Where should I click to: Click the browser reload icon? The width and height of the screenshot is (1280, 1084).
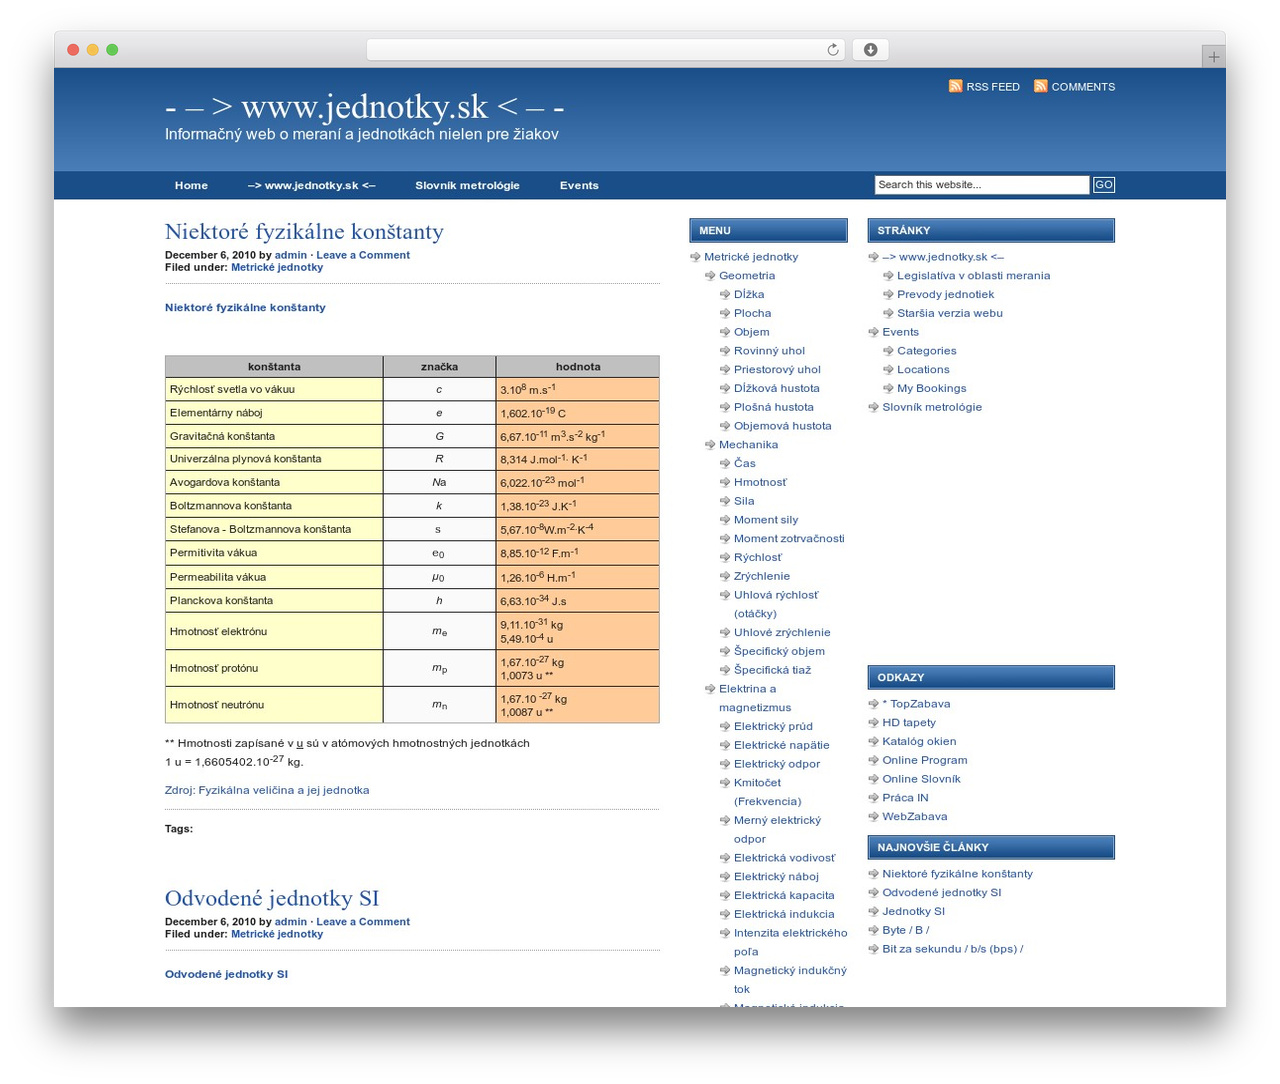pos(832,50)
